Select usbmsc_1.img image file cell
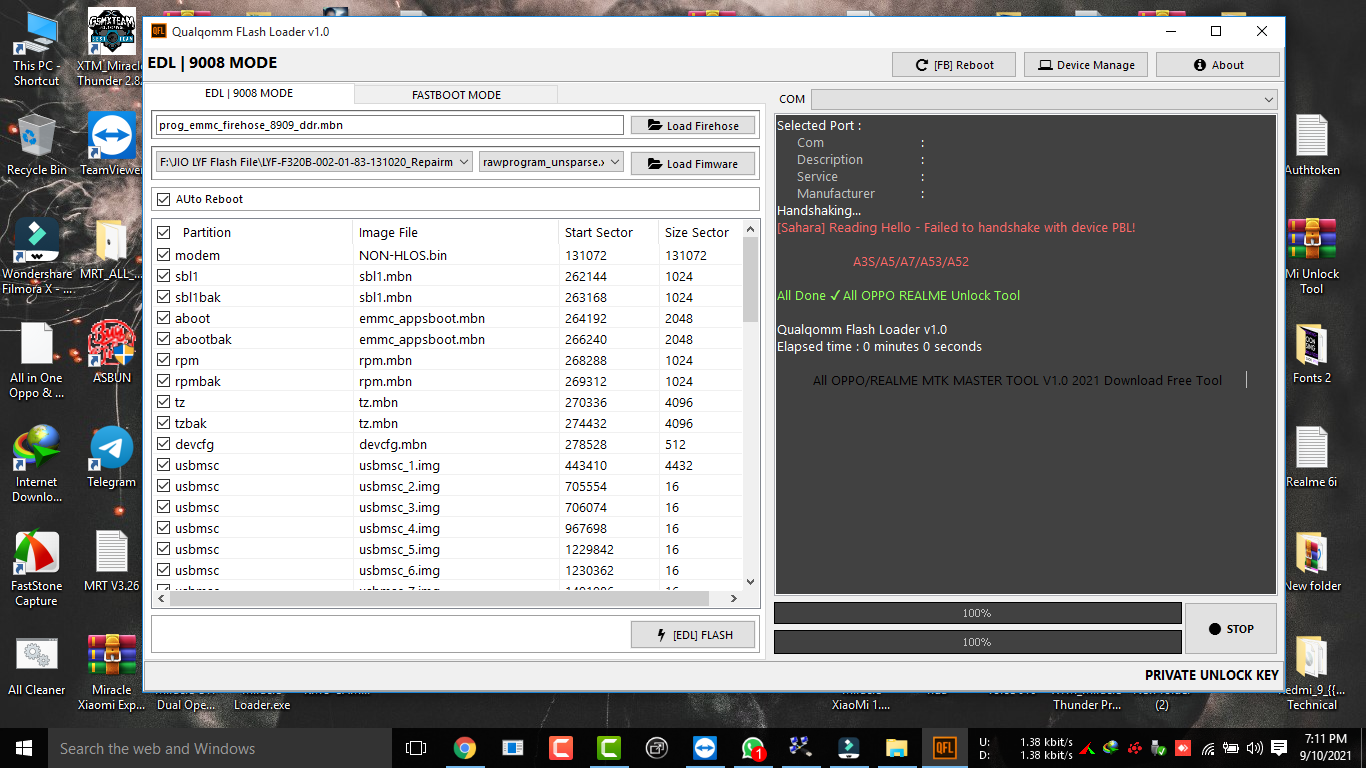Image resolution: width=1366 pixels, height=768 pixels. (x=399, y=465)
